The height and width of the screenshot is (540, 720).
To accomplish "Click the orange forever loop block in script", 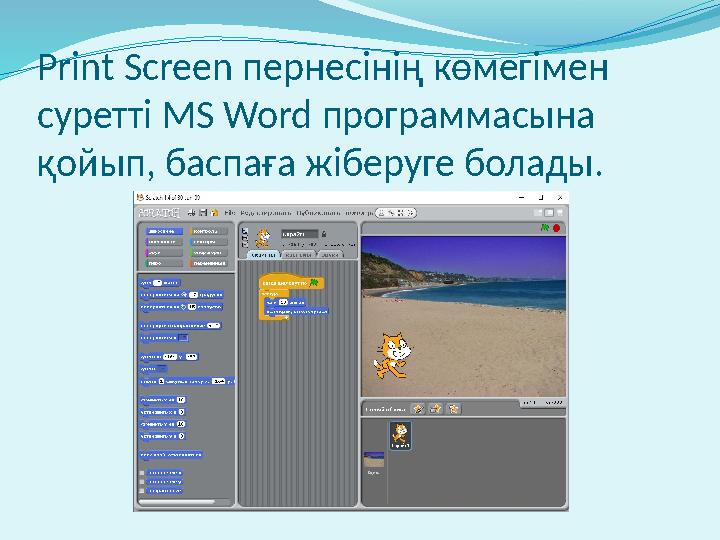I will coord(274,293).
